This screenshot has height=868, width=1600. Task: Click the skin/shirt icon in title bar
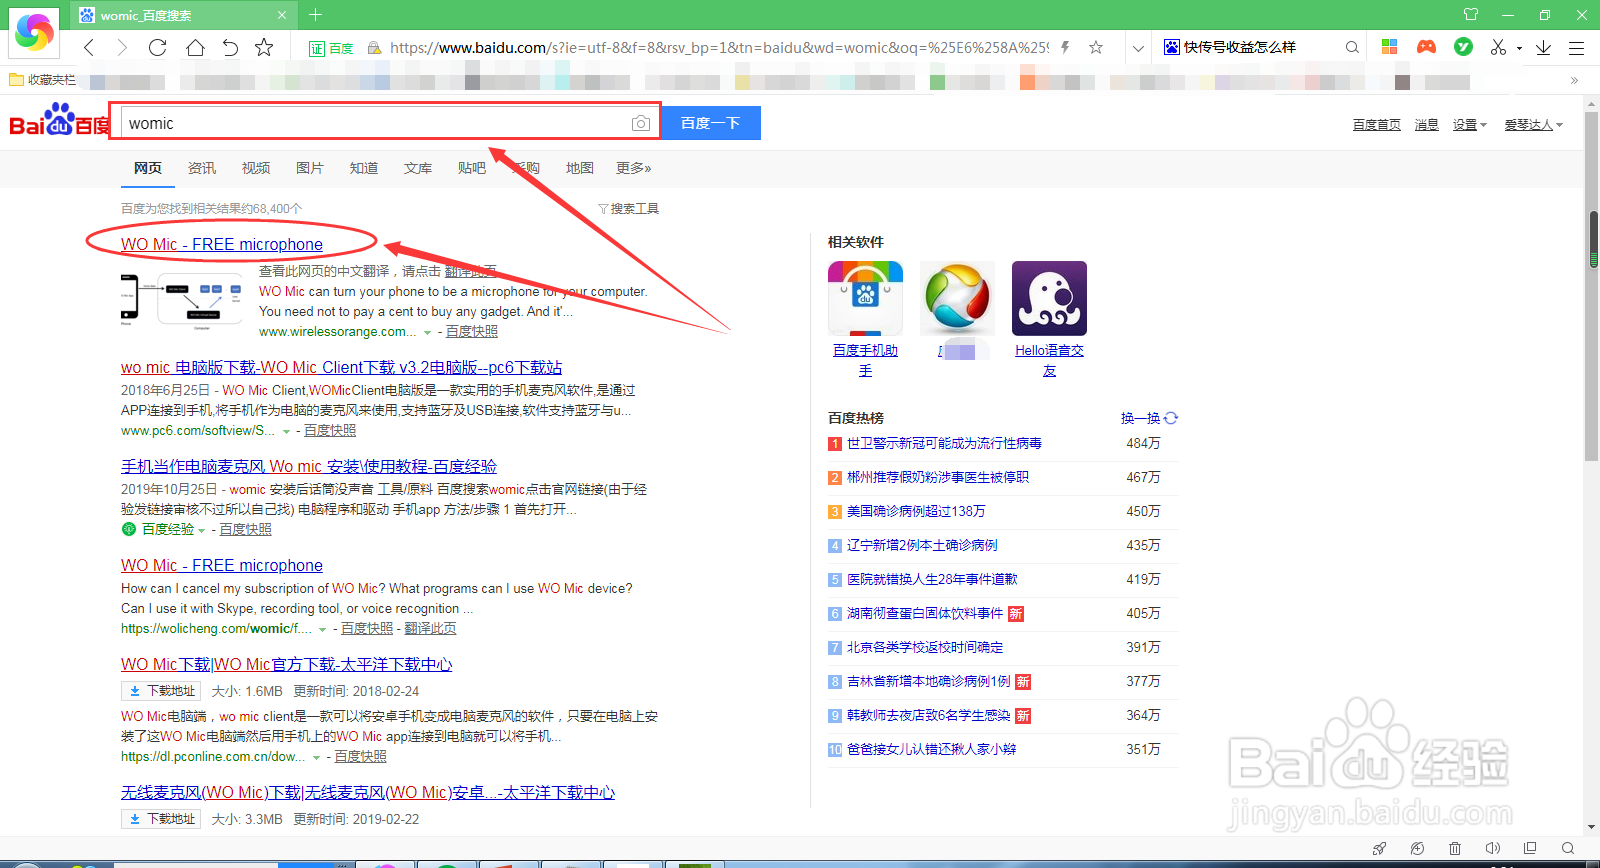click(x=1471, y=14)
